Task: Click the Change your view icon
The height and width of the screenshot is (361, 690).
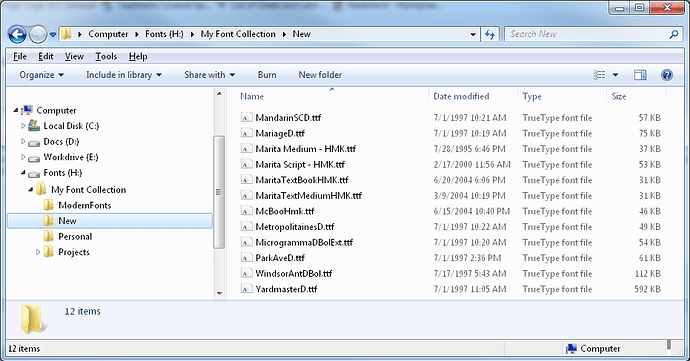Action: click(599, 75)
